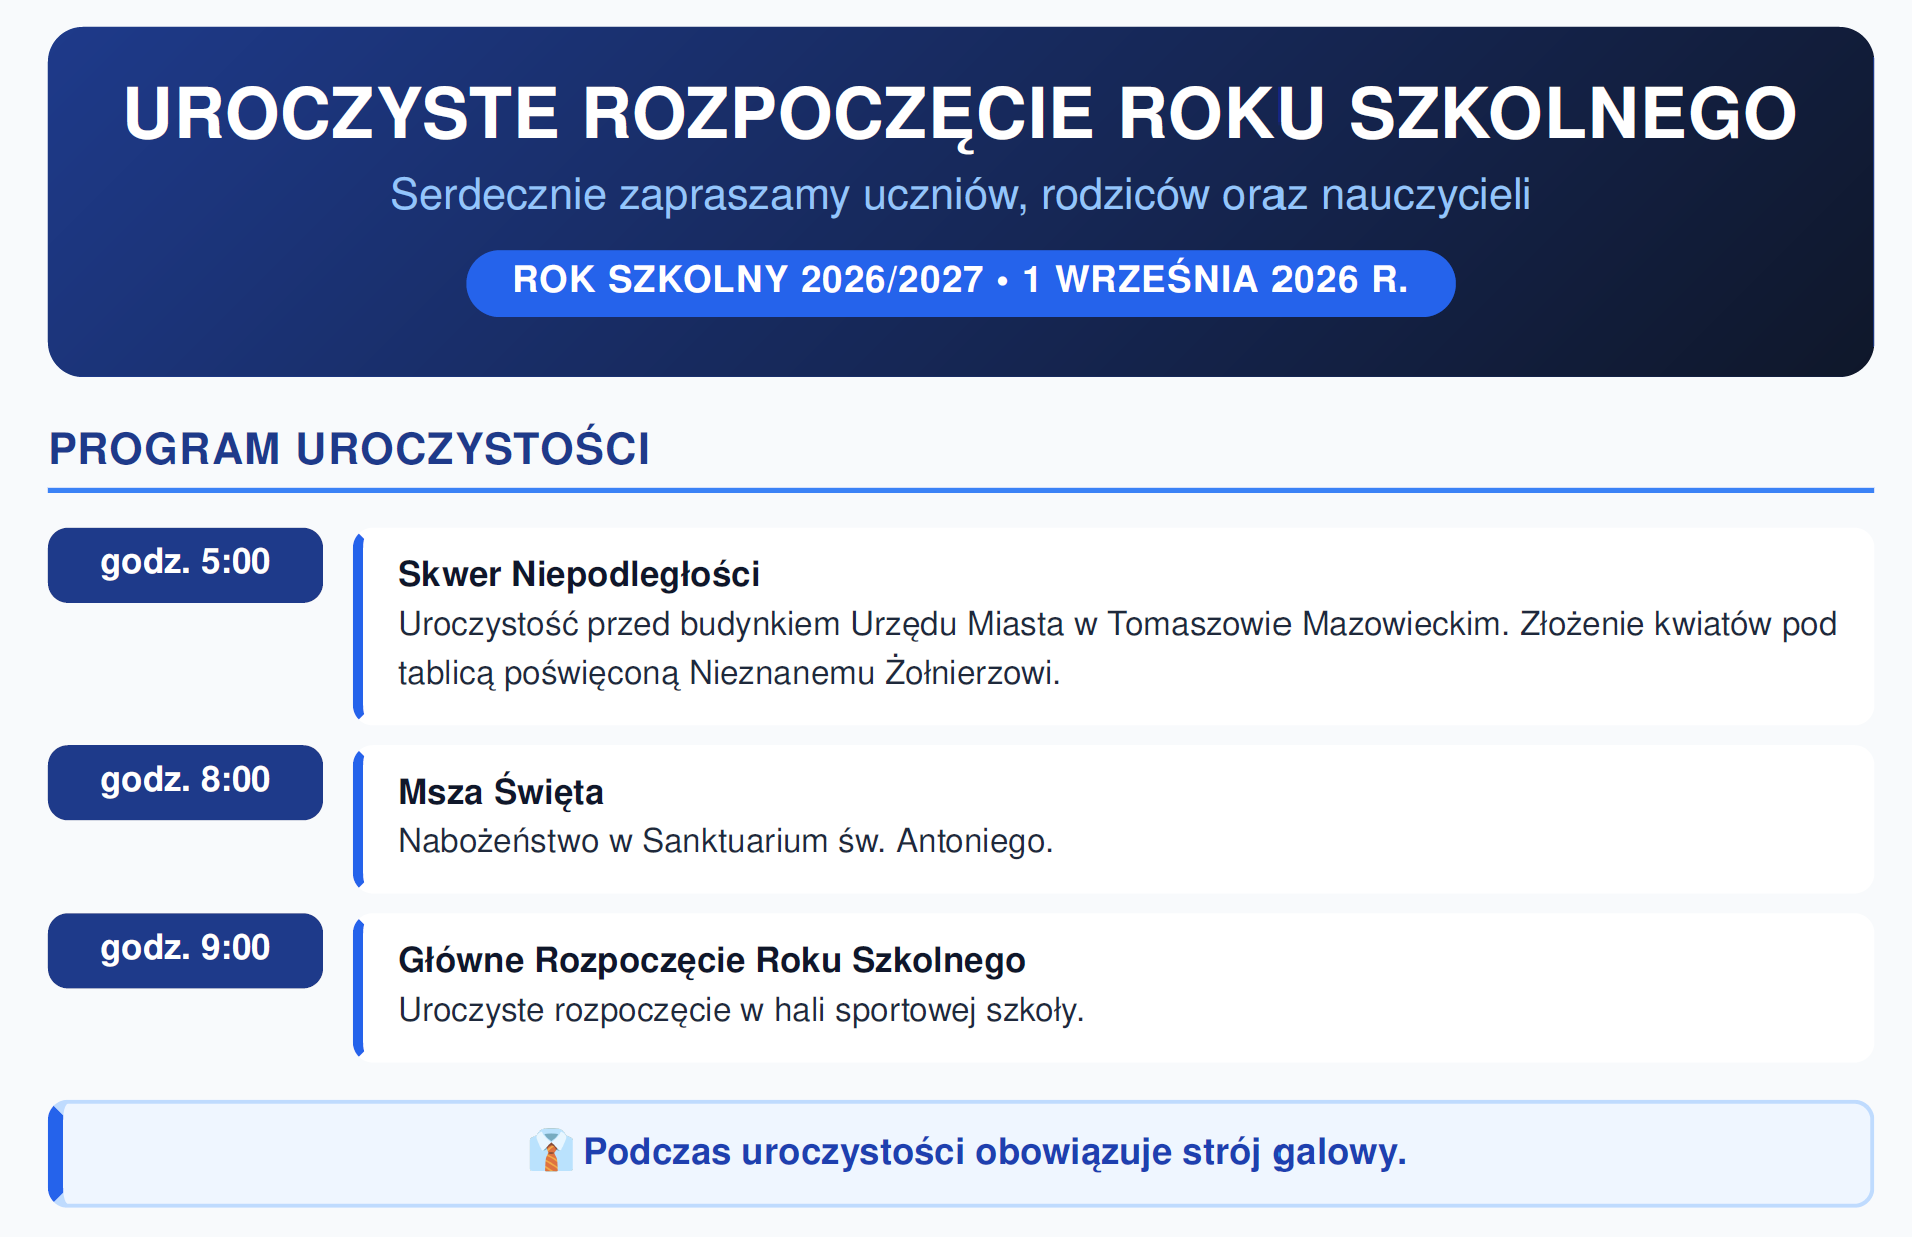Viewport: 1912px width, 1237px height.
Task: Open the Skwer Niepodległości event title
Action: pos(579,574)
